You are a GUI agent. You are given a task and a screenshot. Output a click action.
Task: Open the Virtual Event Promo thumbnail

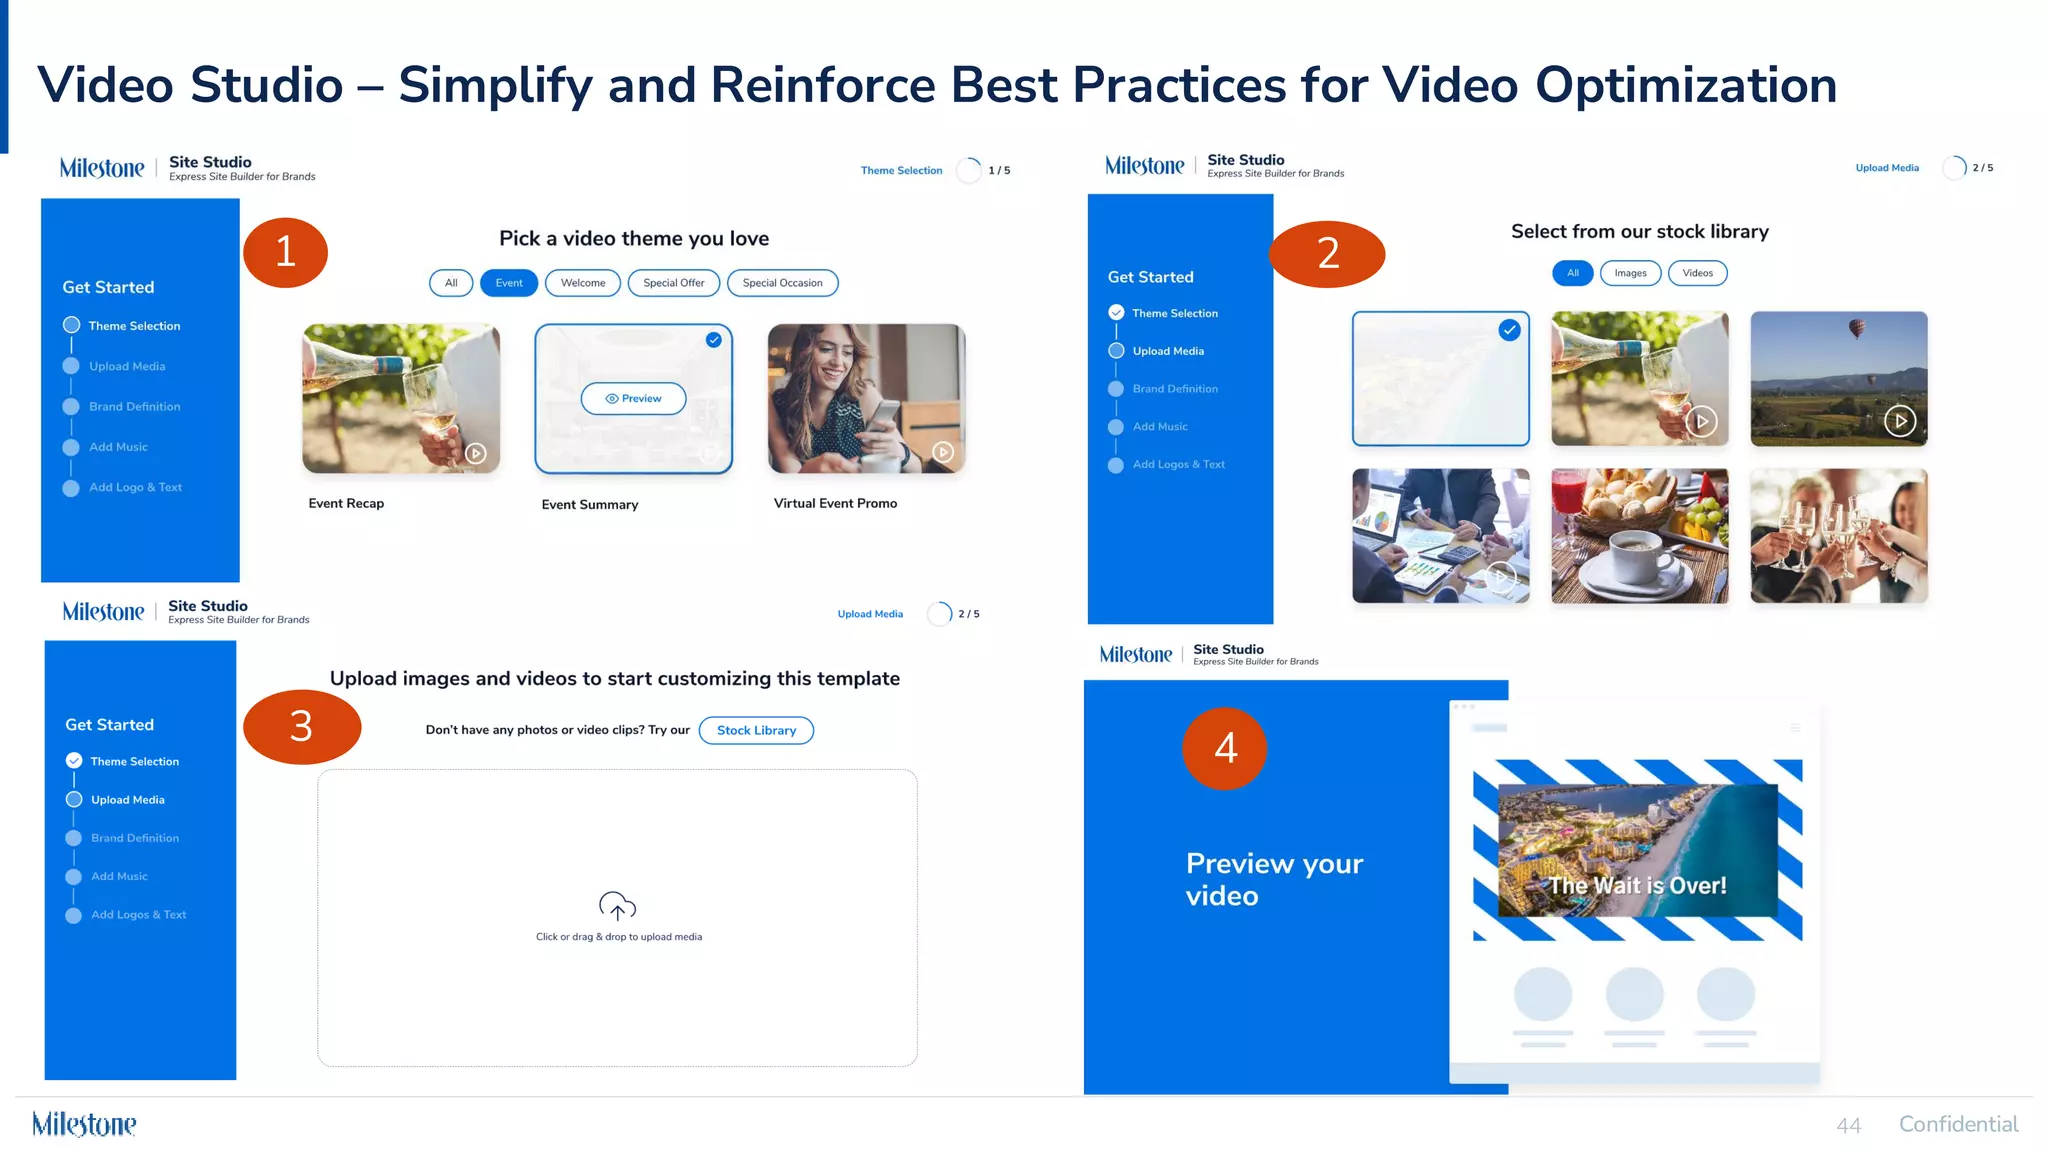pyautogui.click(x=867, y=398)
